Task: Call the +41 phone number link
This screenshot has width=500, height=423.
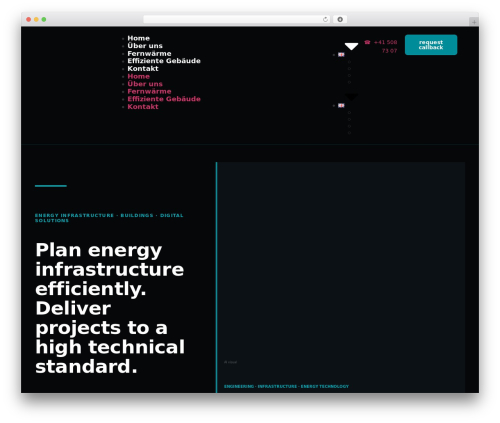Action: 385,46
